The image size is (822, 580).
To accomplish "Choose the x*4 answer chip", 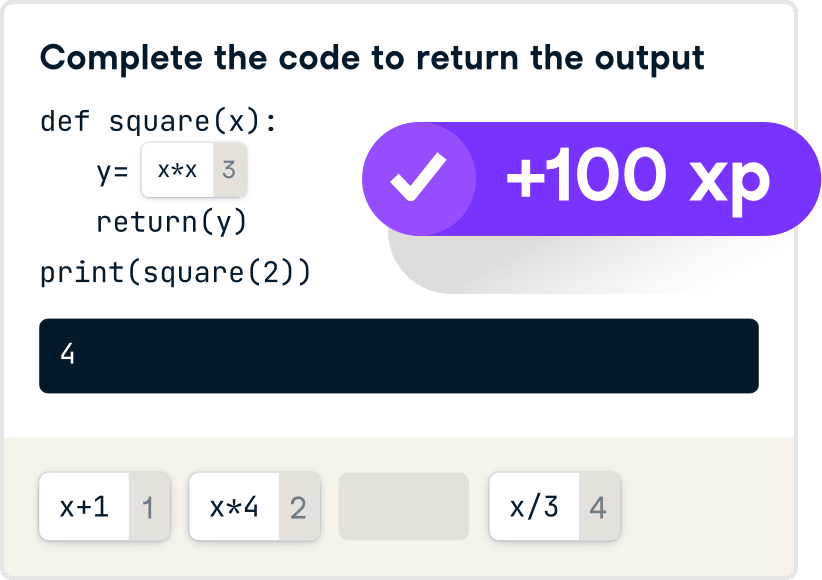I will [x=255, y=507].
